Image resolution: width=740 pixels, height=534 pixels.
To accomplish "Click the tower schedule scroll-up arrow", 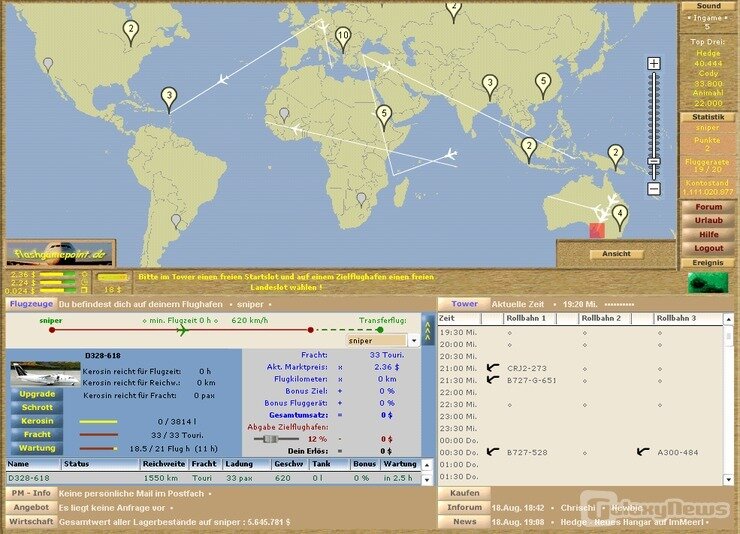I will coord(728,319).
